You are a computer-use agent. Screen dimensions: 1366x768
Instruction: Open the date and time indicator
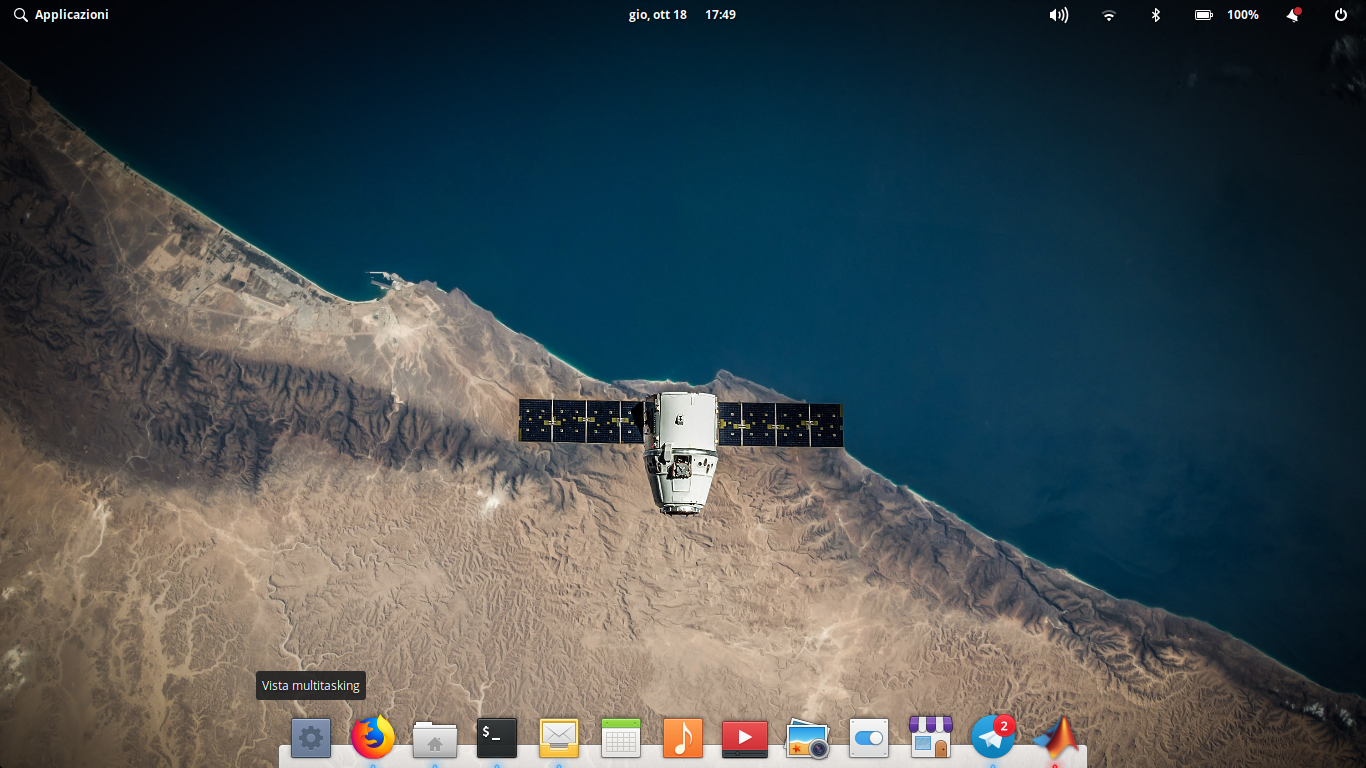(682, 15)
